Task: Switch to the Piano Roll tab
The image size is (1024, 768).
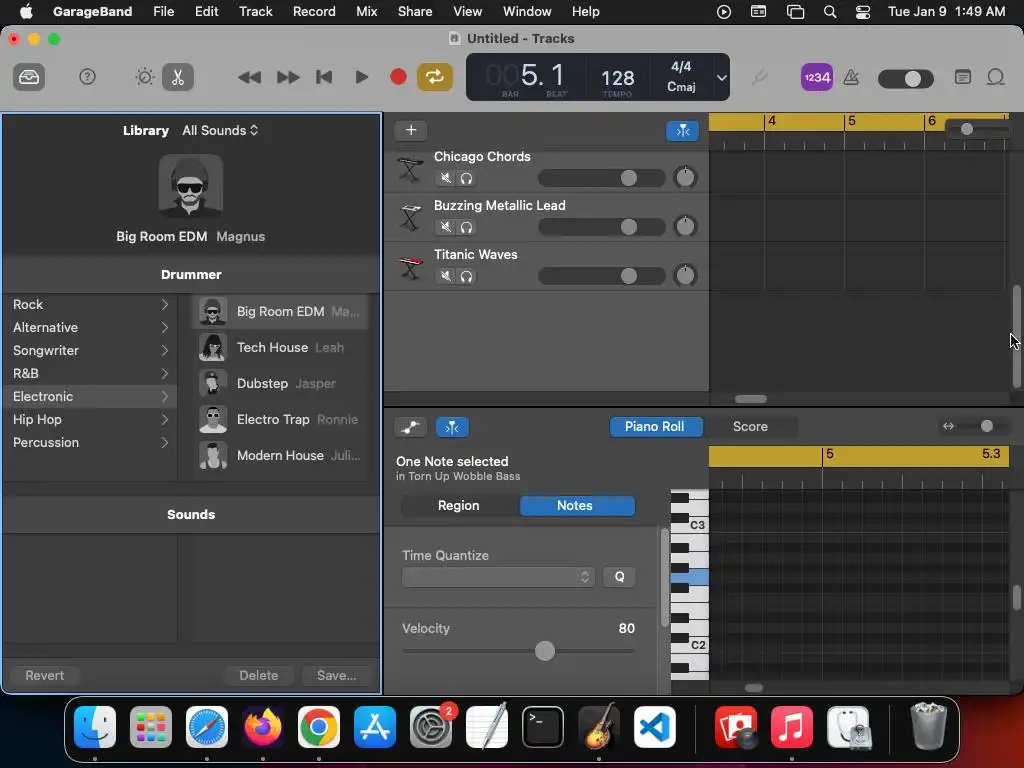Action: click(x=655, y=426)
